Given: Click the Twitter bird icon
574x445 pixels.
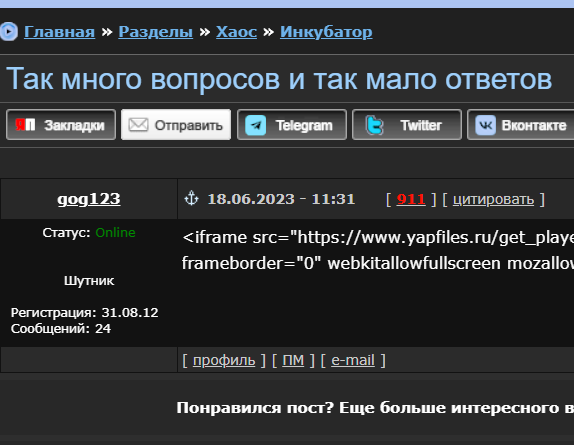Looking at the screenshot, I should coord(374,125).
